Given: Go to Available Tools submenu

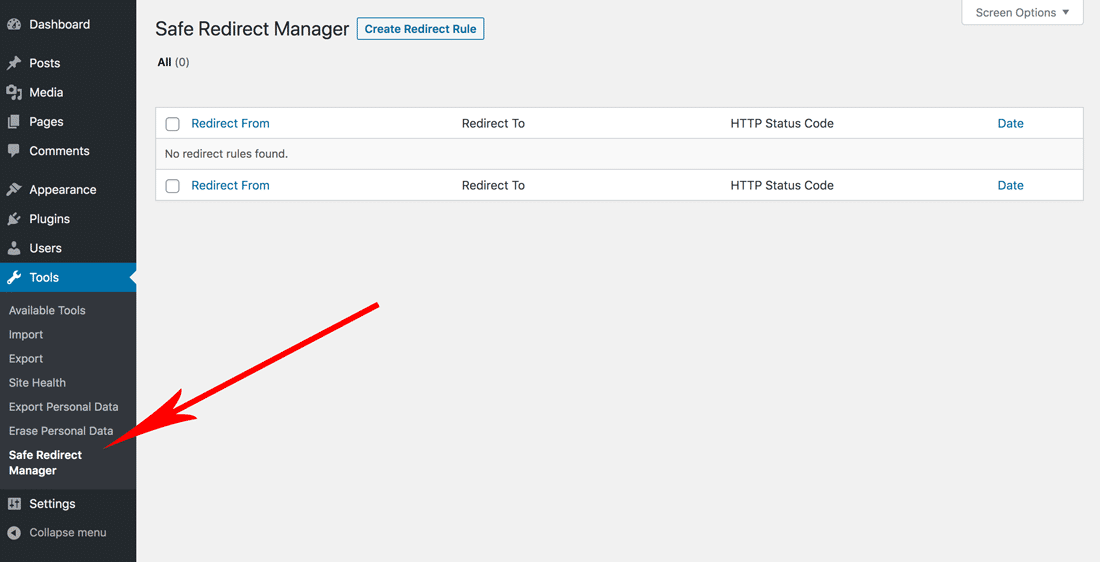Looking at the screenshot, I should (x=47, y=310).
